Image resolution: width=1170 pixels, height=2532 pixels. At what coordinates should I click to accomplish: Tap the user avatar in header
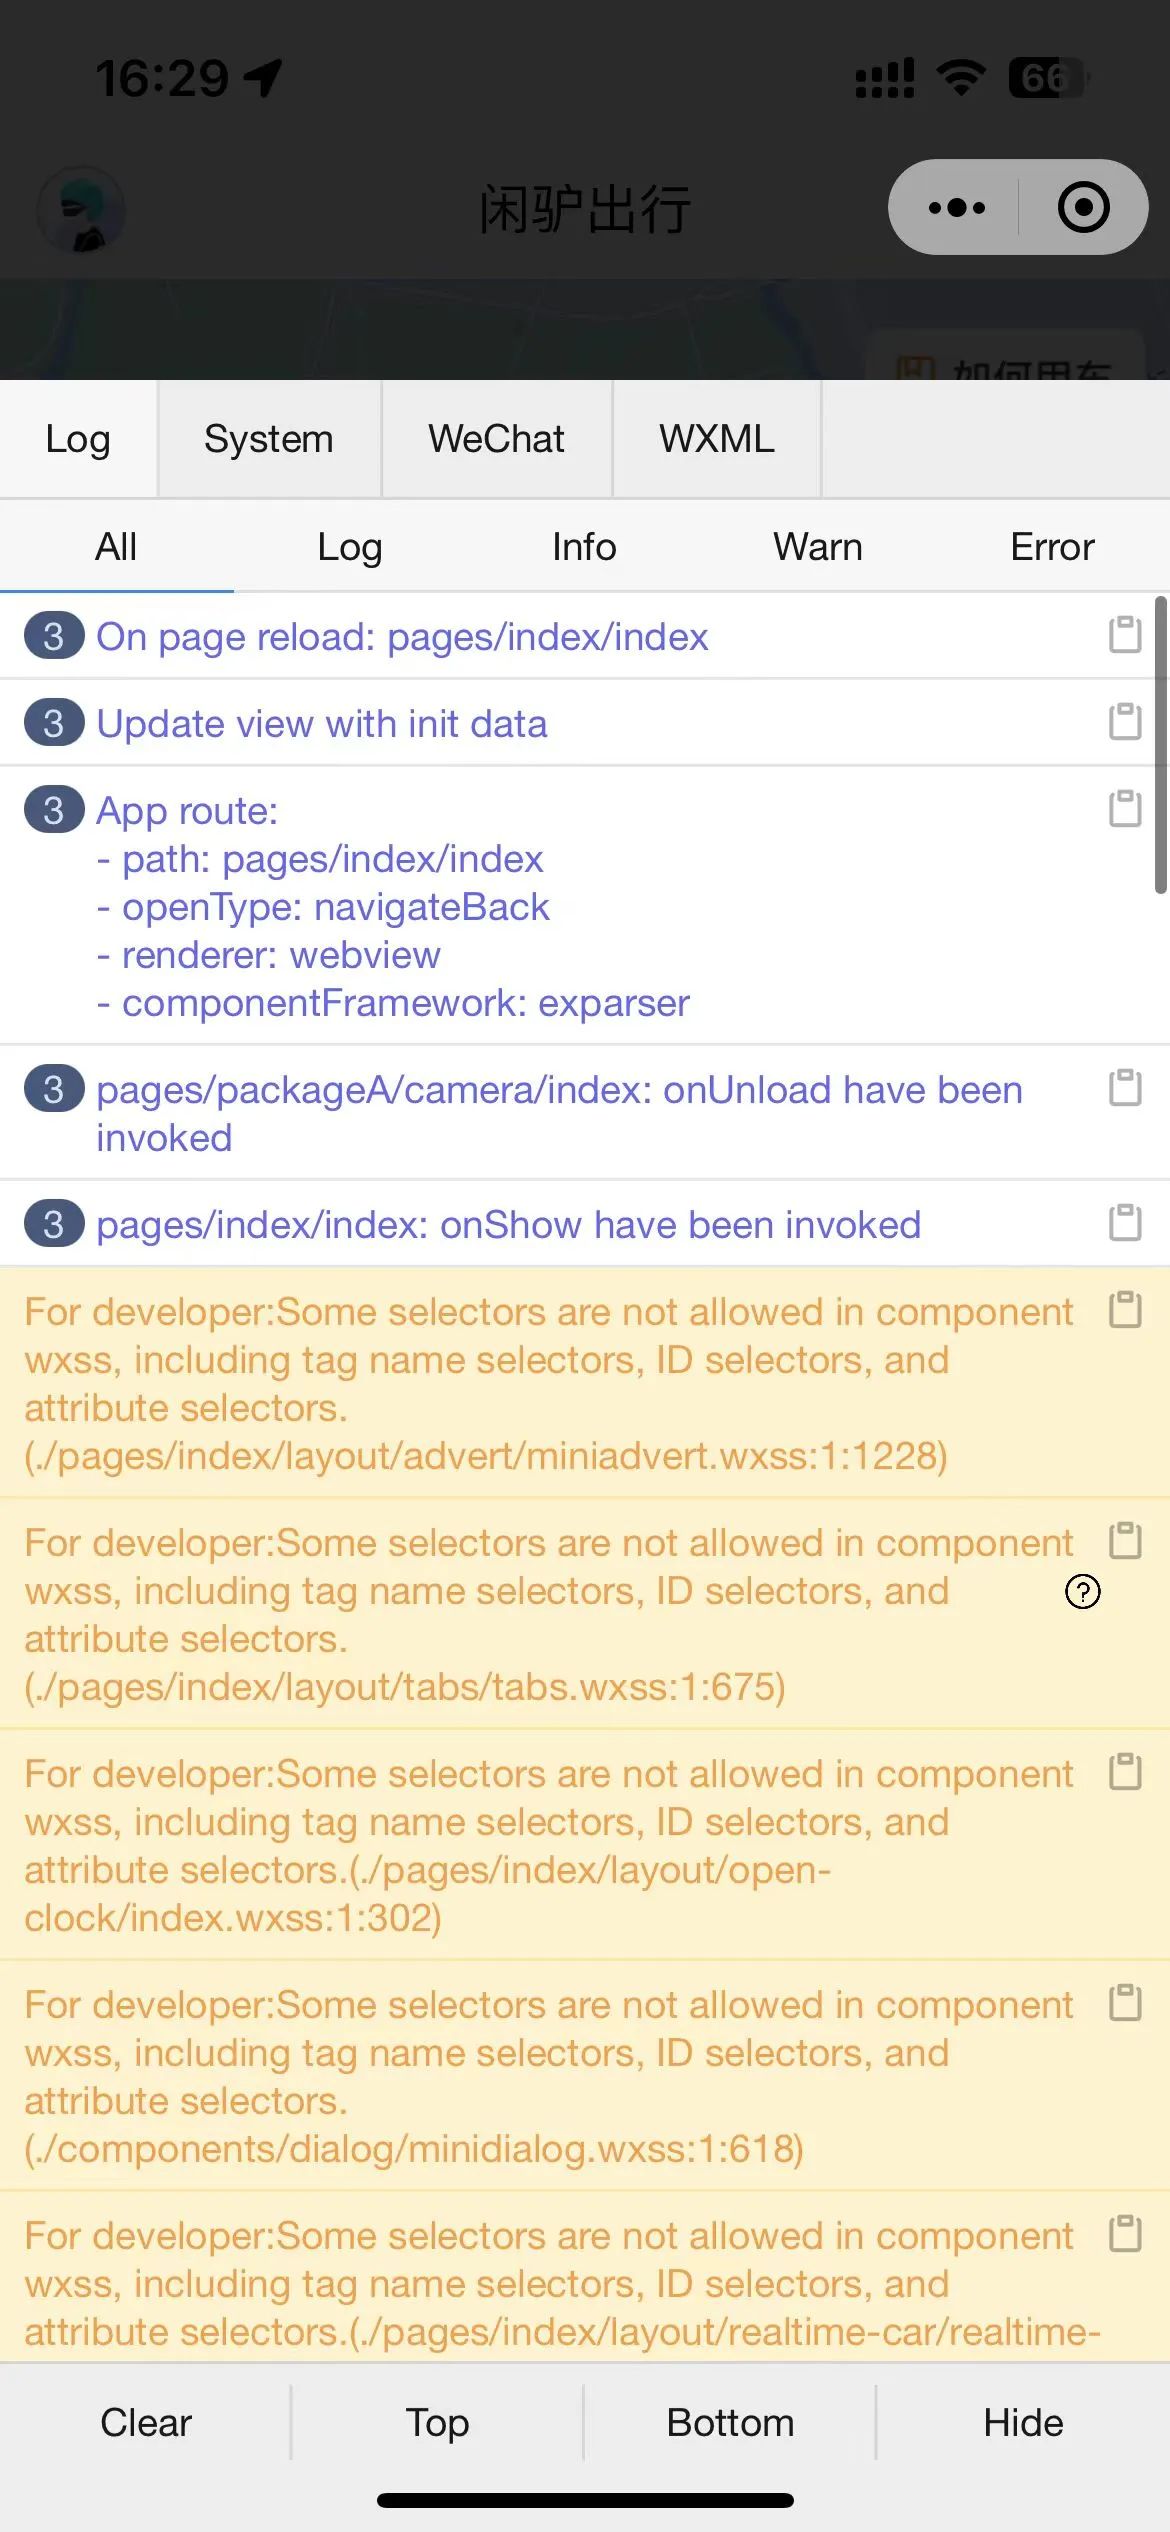[x=81, y=210]
